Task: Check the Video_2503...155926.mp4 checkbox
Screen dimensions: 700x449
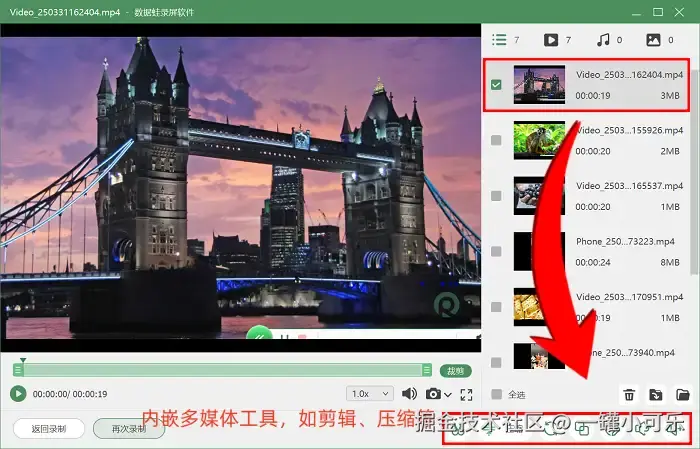Action: [x=496, y=140]
